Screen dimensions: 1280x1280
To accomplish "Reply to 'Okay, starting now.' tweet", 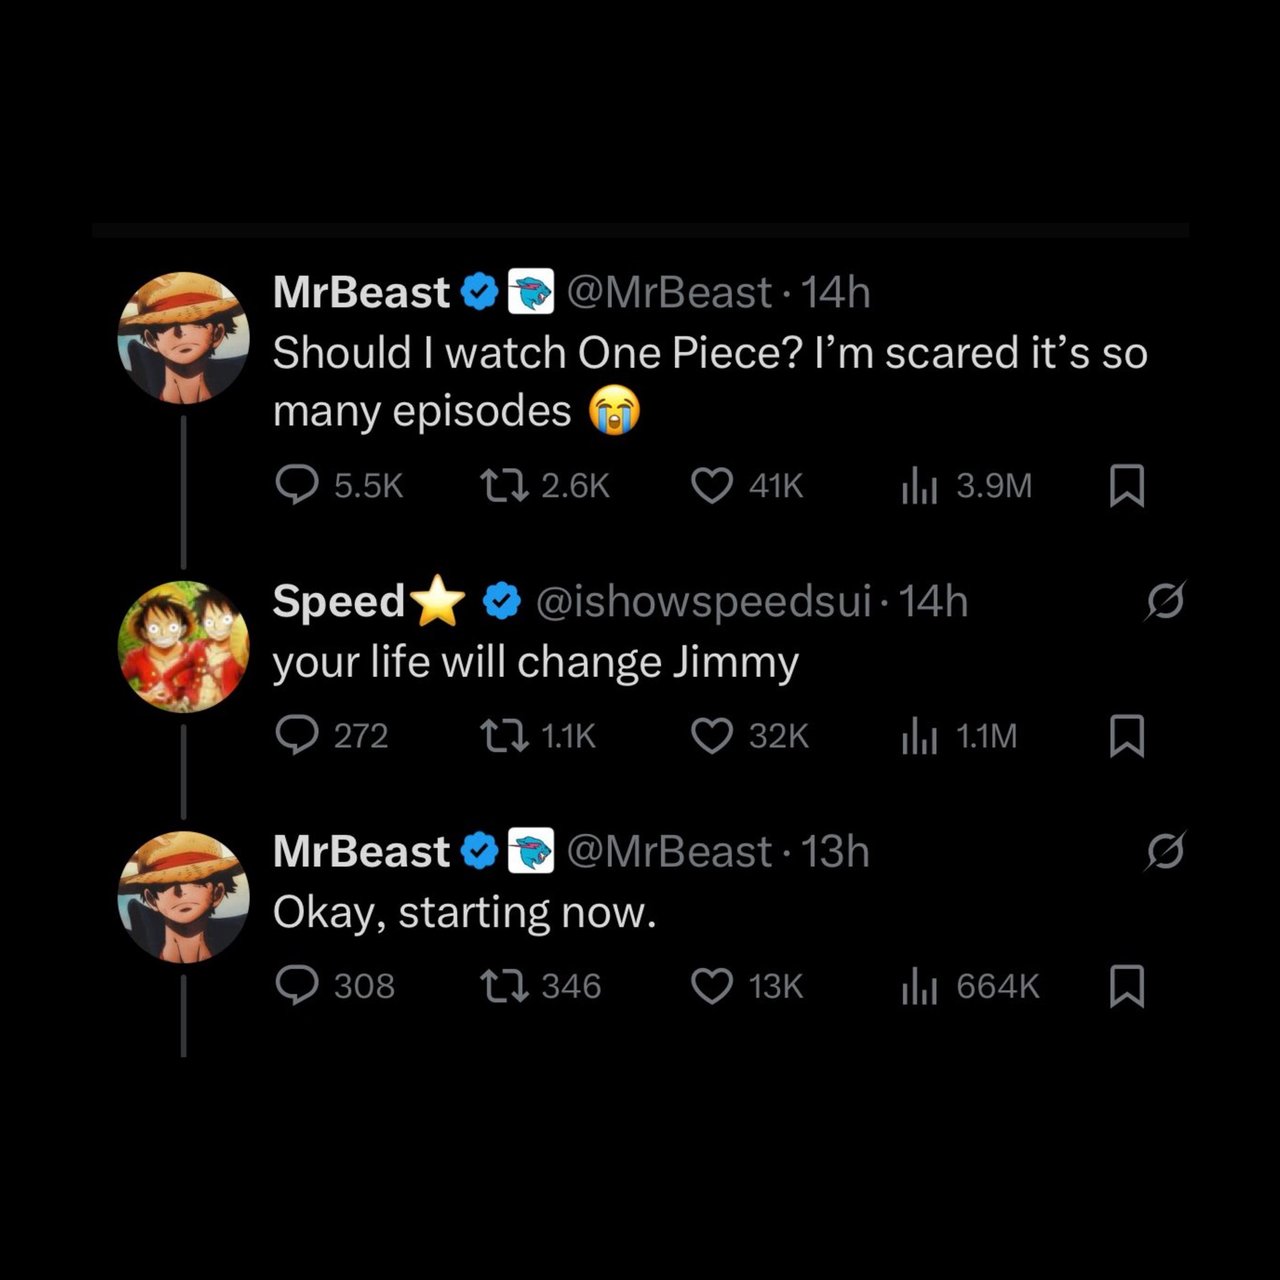I will pyautogui.click(x=296, y=986).
